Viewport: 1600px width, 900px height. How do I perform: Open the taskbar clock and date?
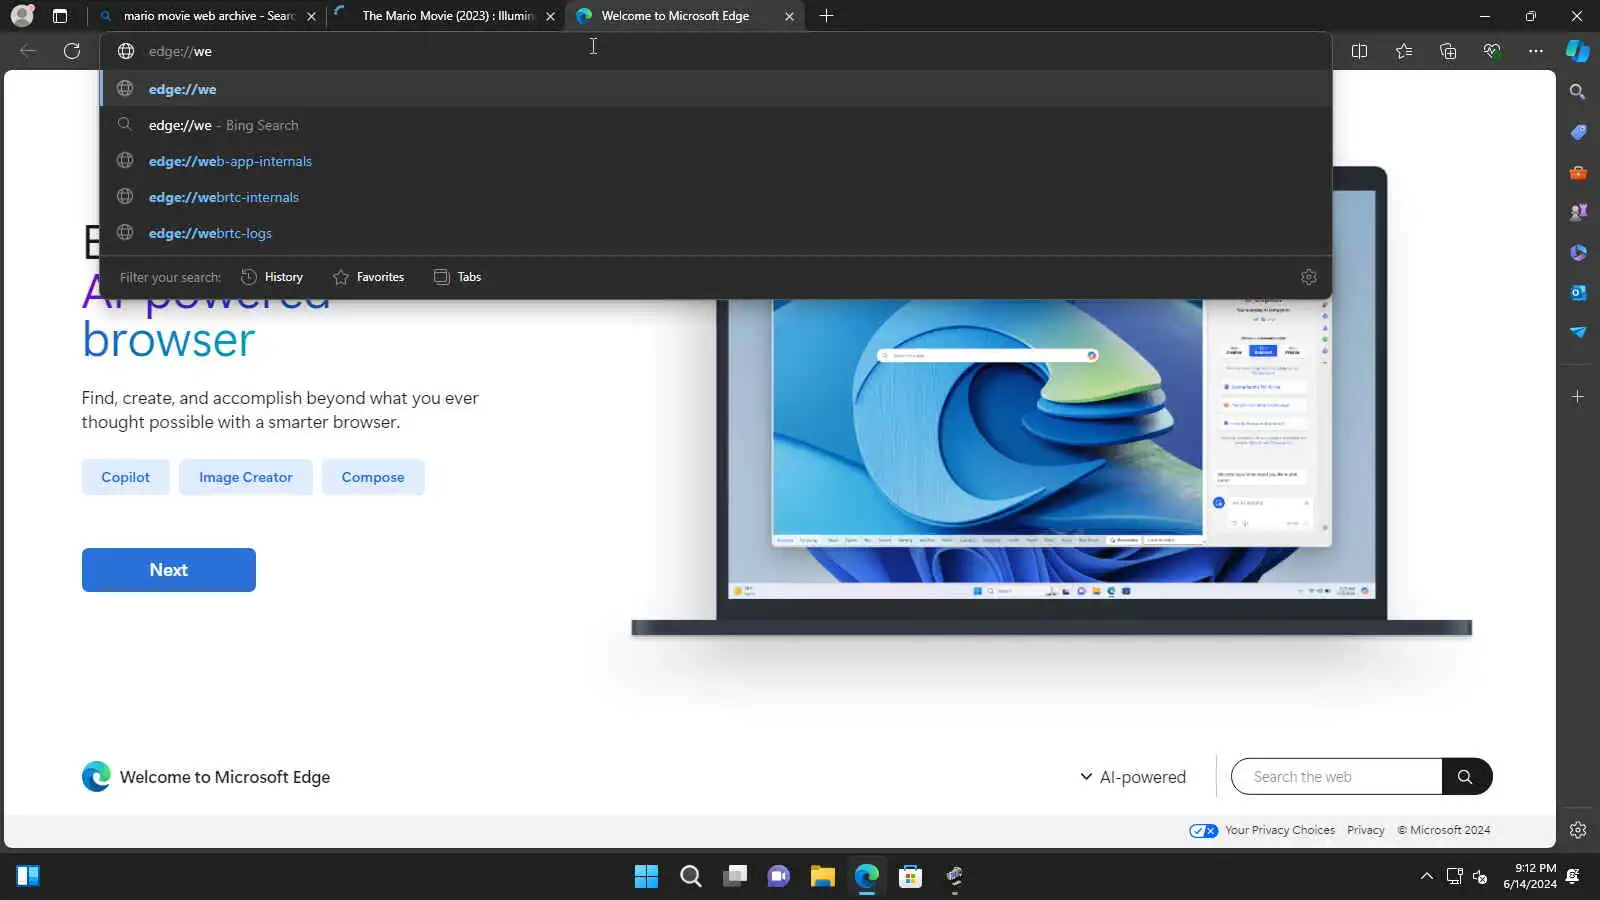click(x=1530, y=876)
